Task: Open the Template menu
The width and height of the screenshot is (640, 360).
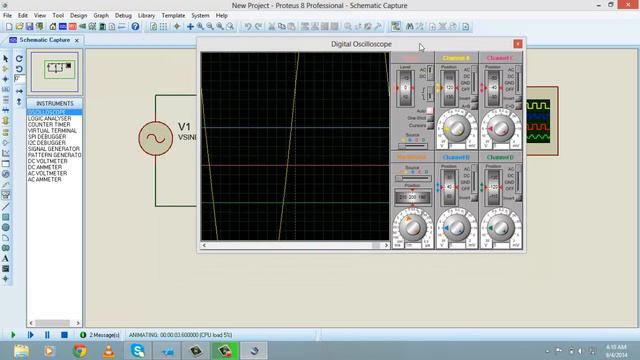Action: click(173, 16)
